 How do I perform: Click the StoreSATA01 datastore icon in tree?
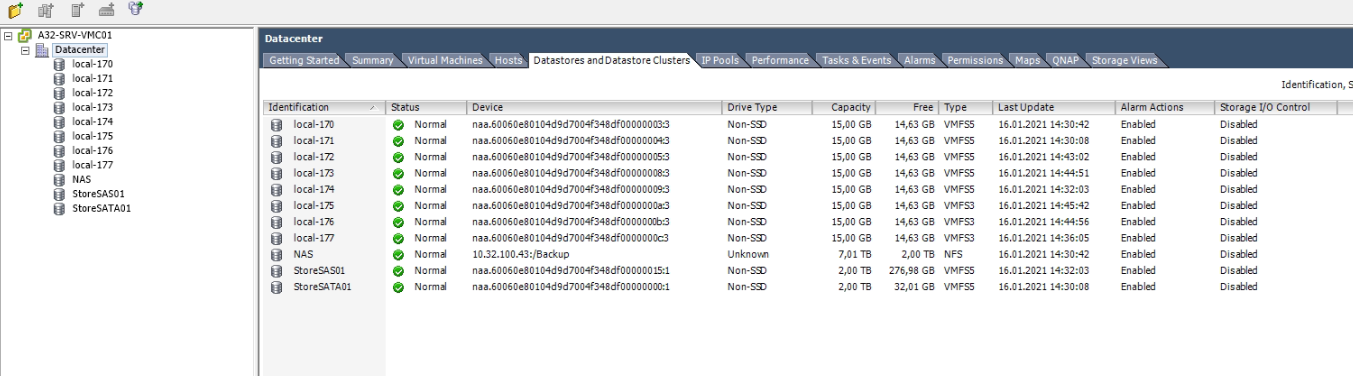point(60,209)
